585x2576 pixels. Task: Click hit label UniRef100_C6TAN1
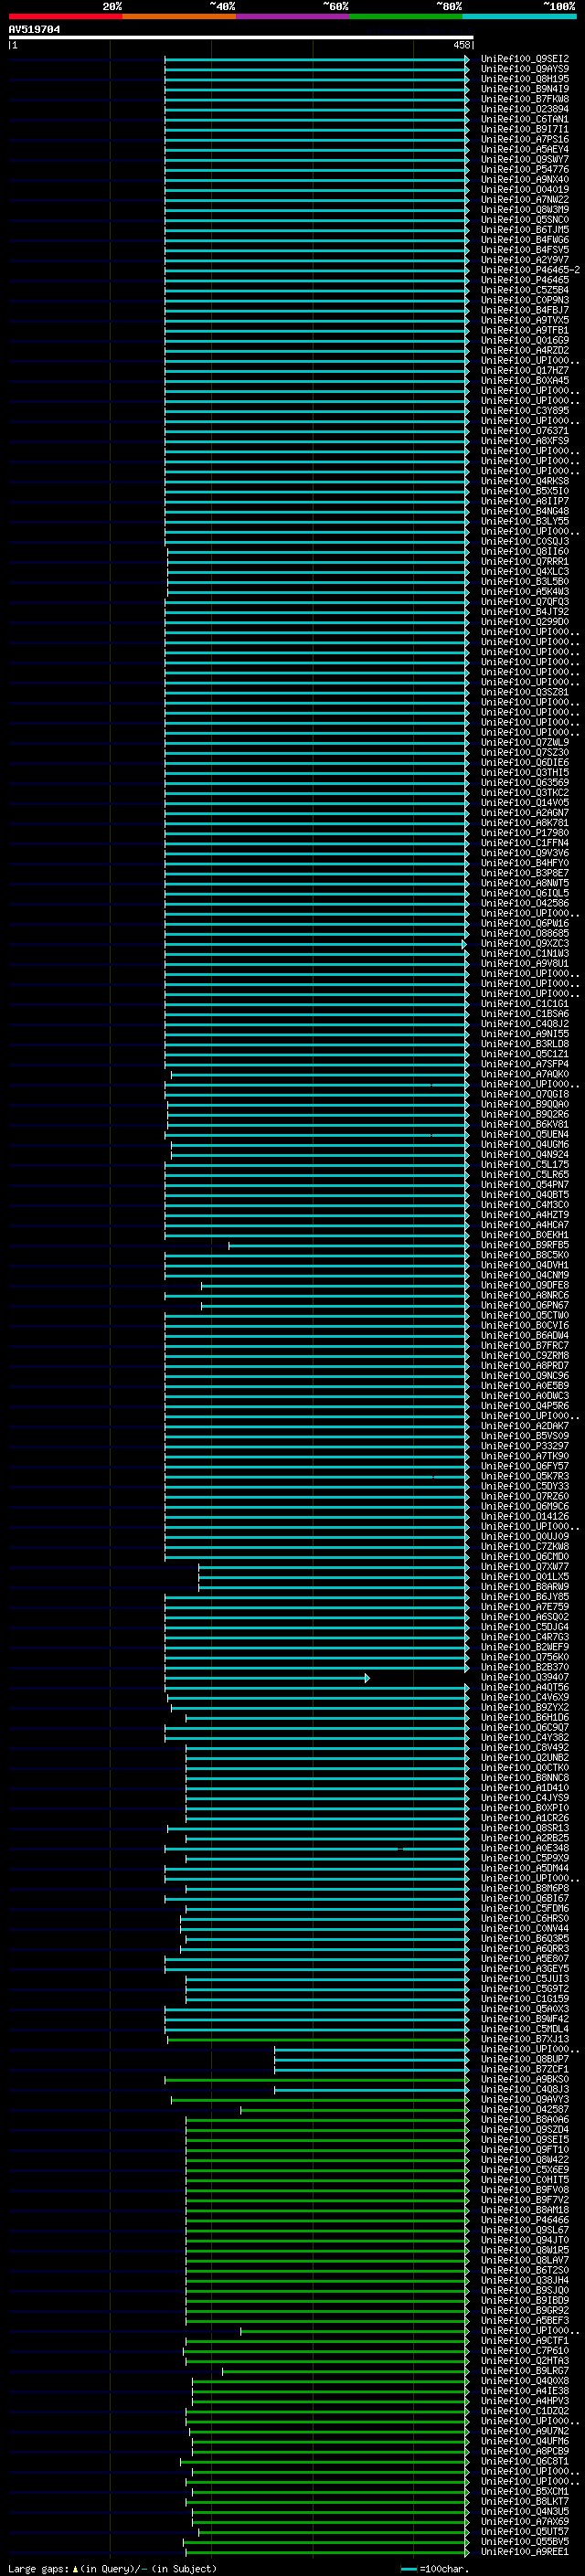tap(525, 119)
